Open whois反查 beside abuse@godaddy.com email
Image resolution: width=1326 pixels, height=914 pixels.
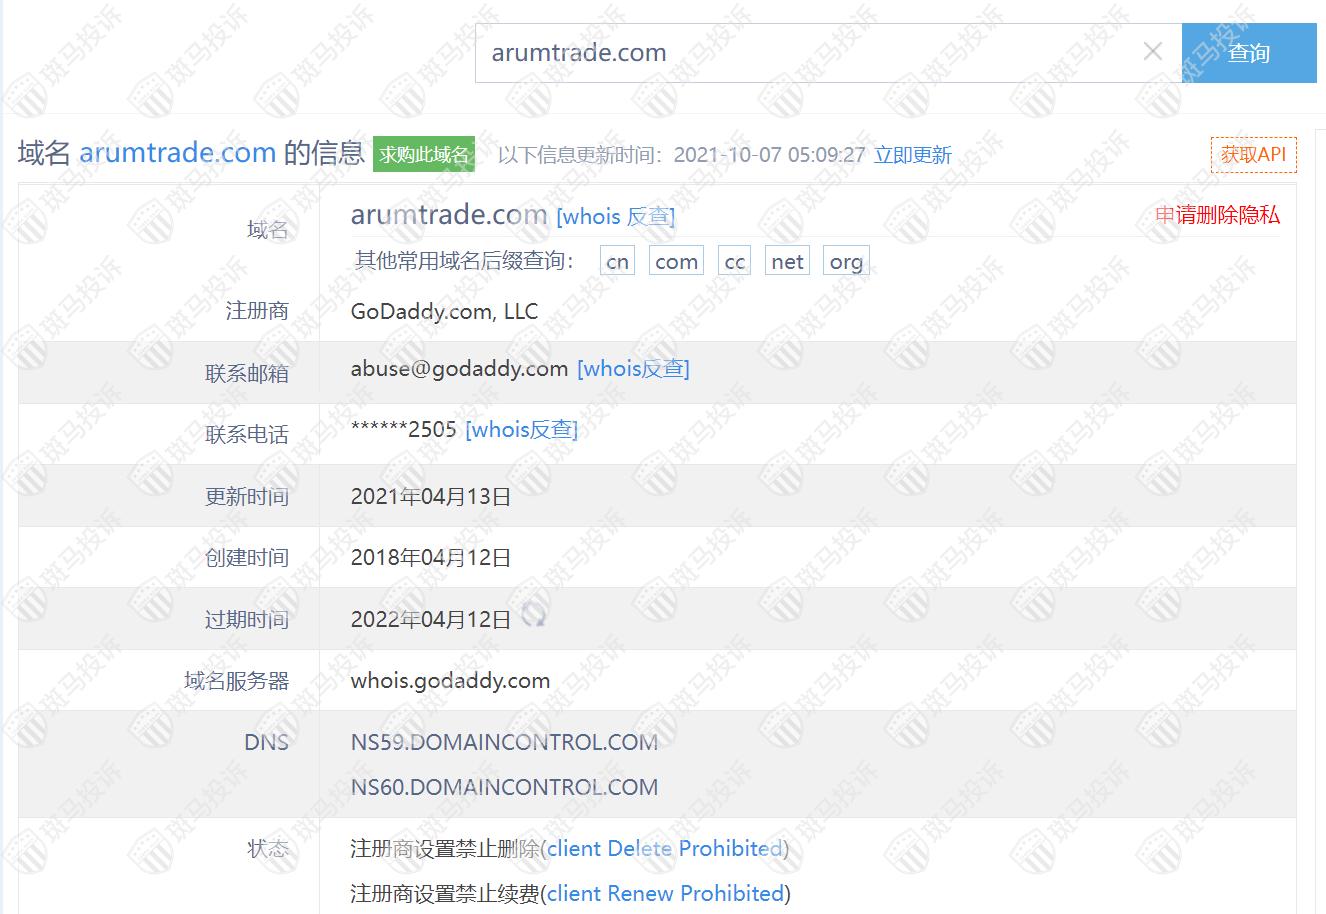633,369
